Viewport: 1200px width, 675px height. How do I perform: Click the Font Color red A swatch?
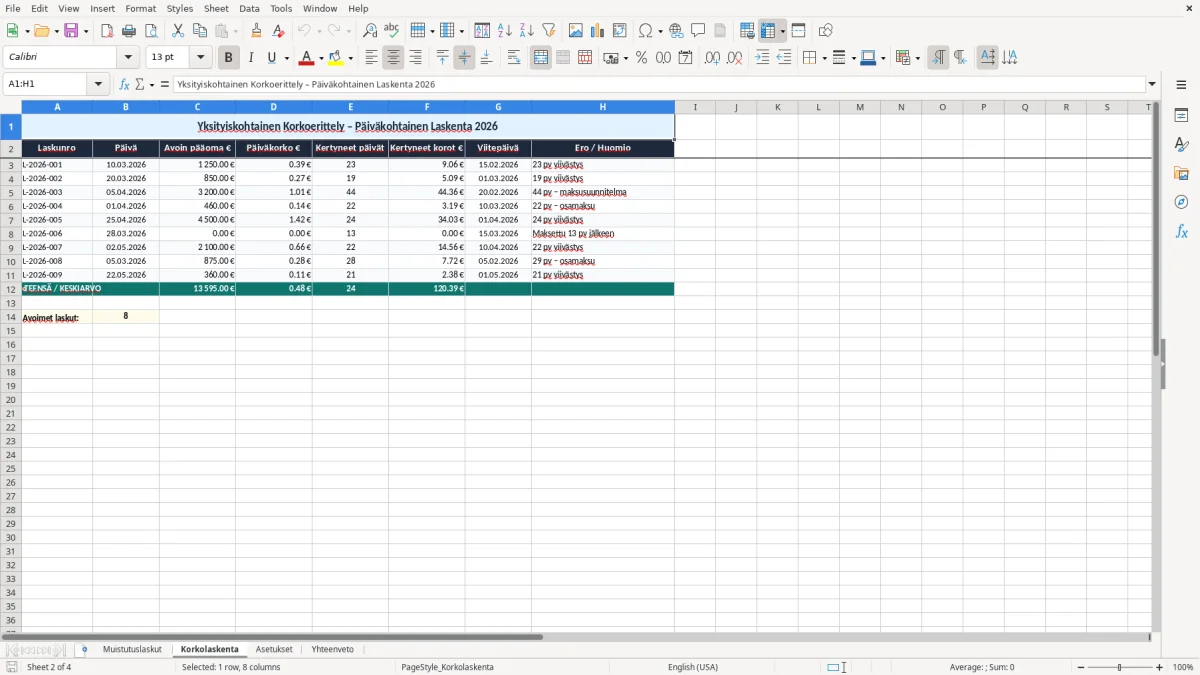tap(307, 58)
